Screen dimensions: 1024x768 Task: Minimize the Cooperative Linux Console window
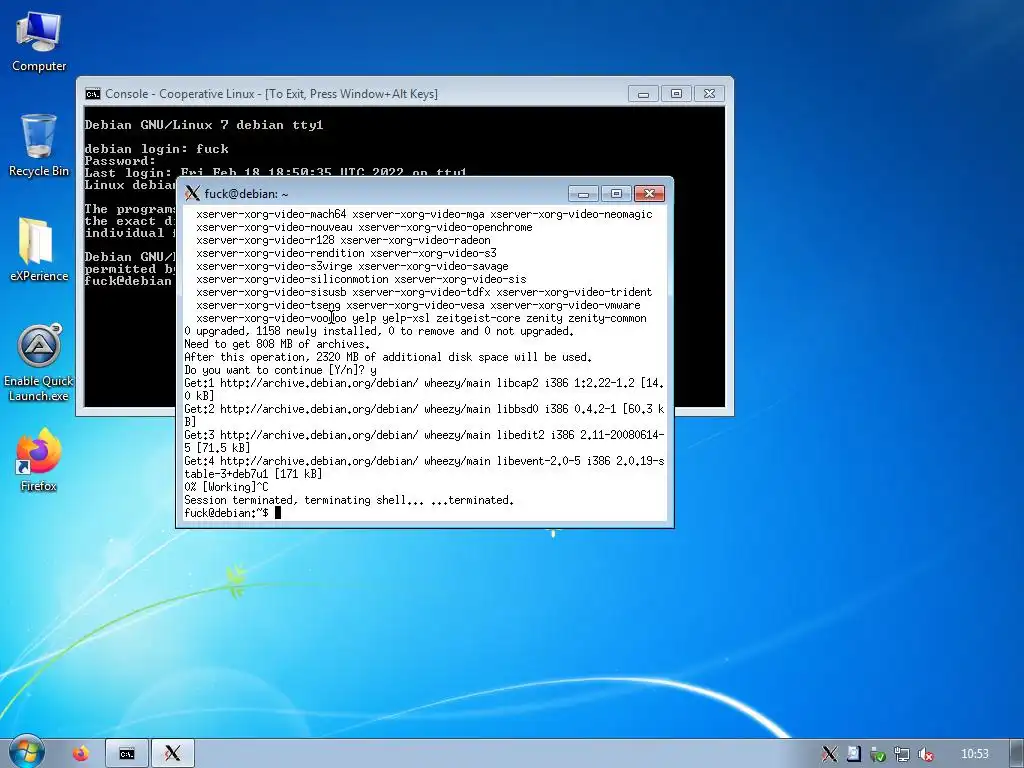click(643, 94)
